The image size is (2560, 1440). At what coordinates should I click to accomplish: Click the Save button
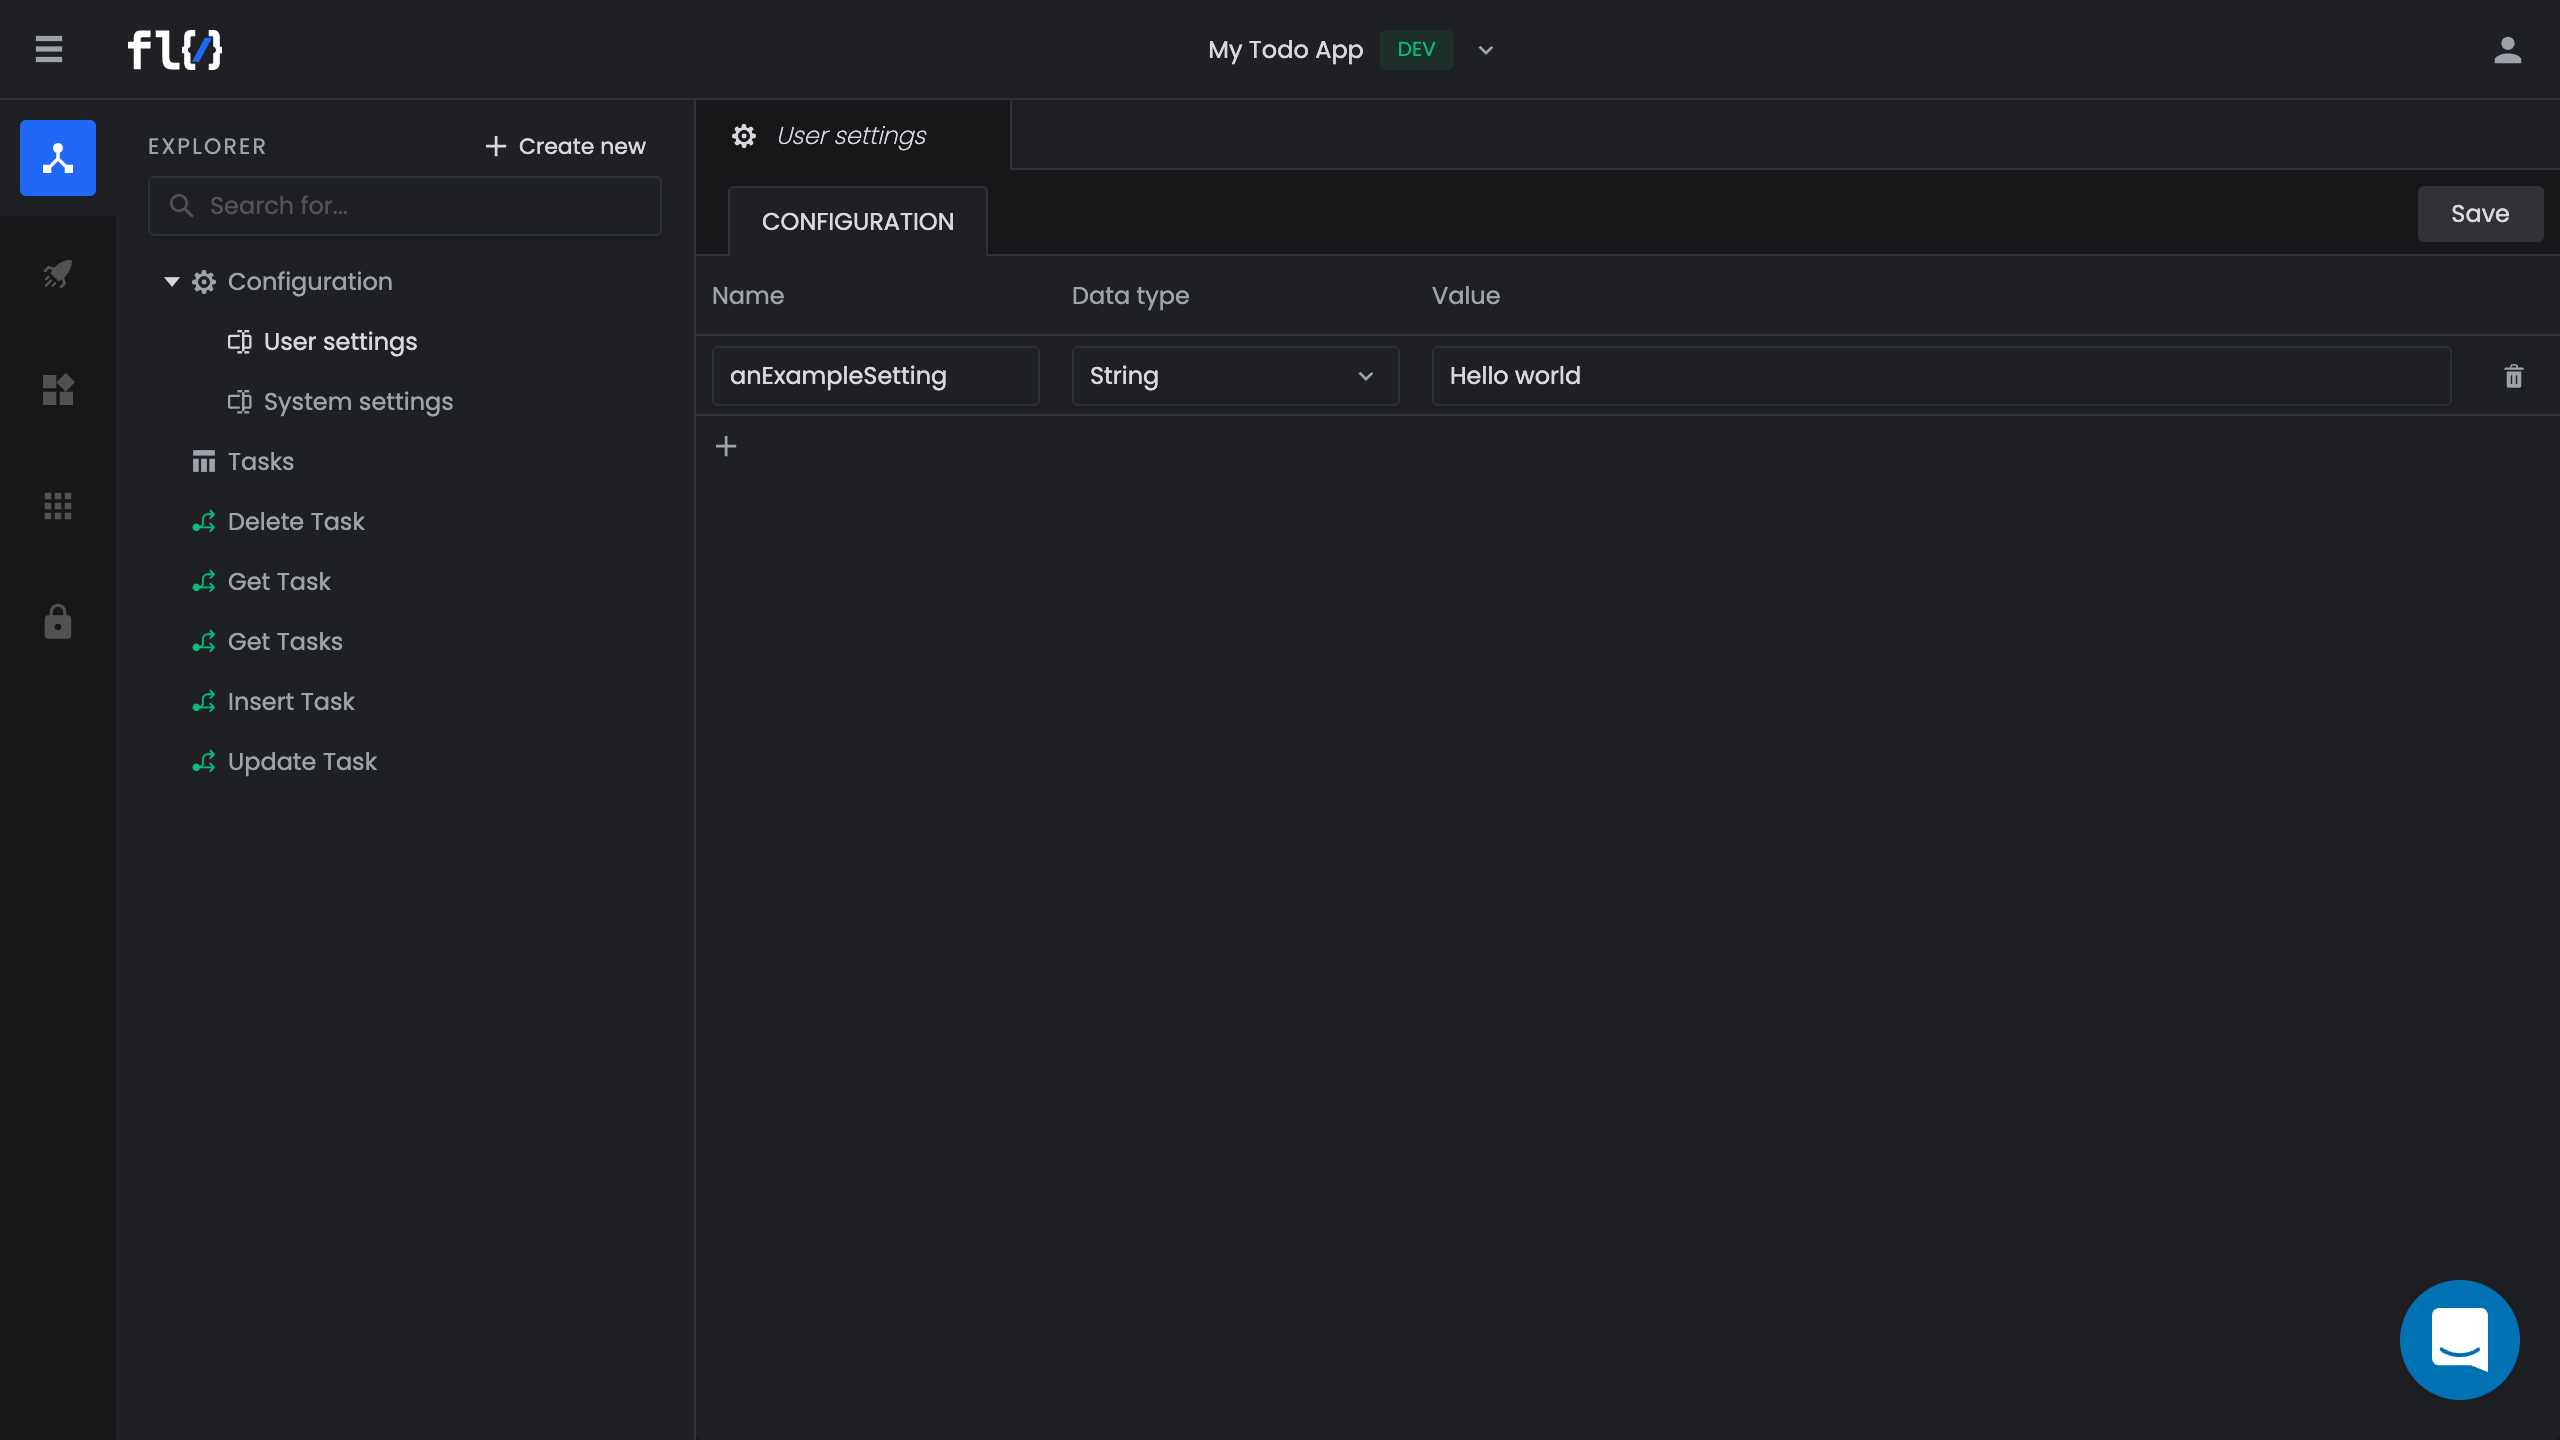pyautogui.click(x=2479, y=214)
